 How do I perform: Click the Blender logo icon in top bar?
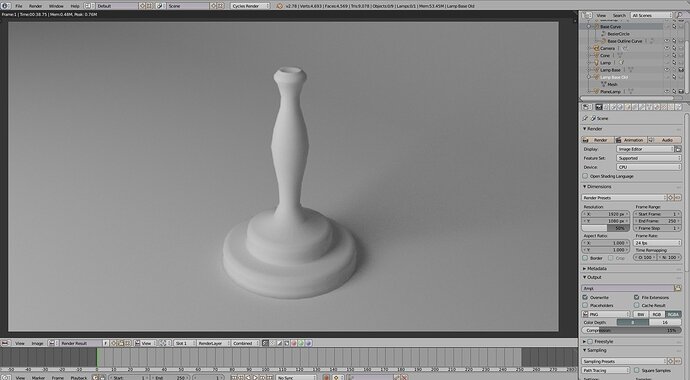click(x=6, y=6)
